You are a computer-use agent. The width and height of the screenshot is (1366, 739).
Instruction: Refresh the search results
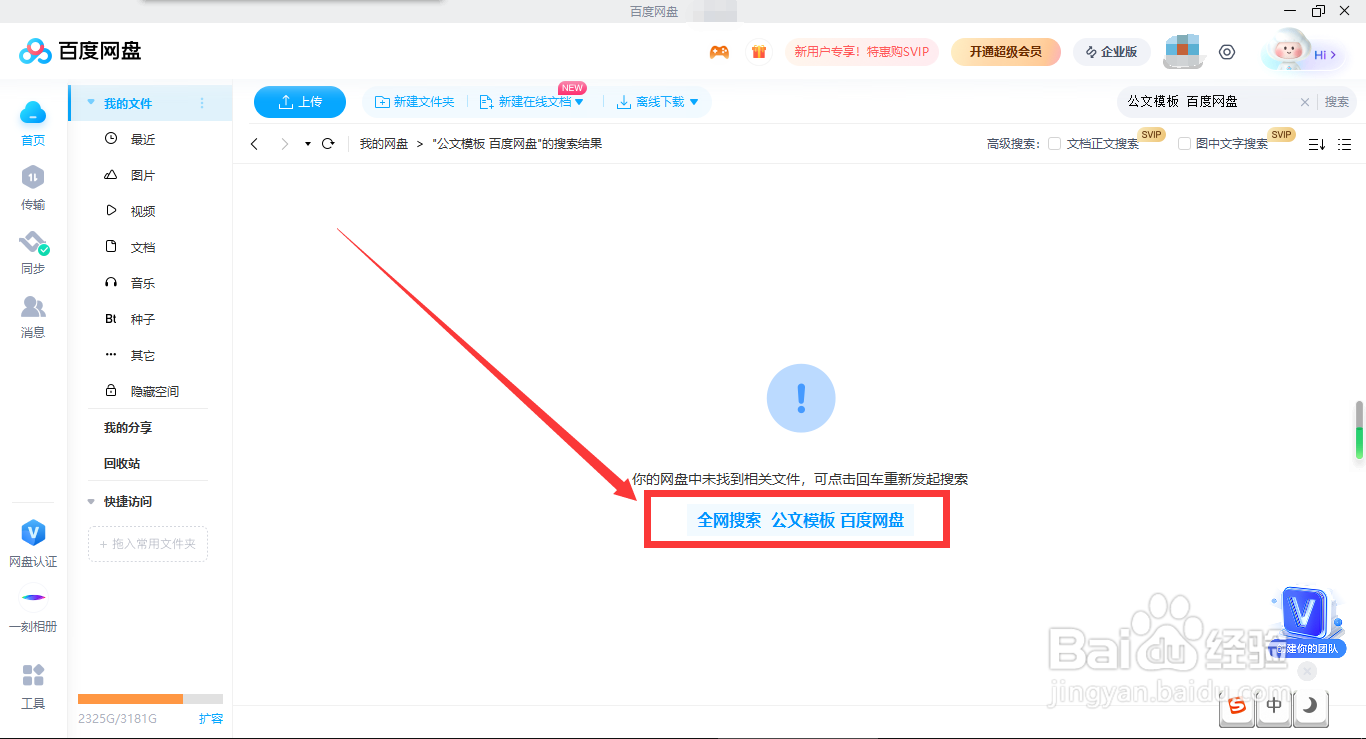click(x=328, y=144)
